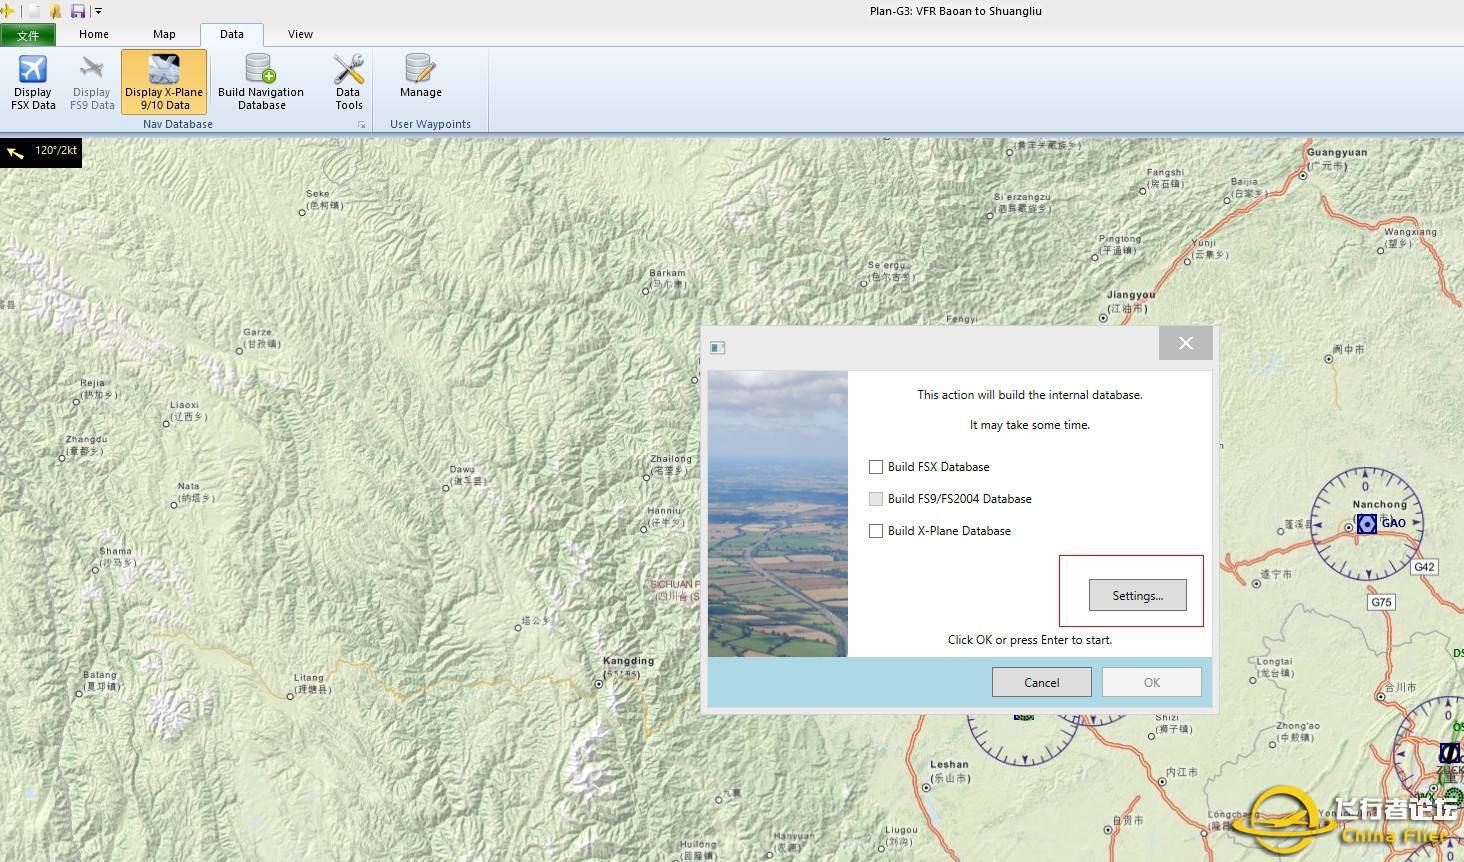1464x862 pixels.
Task: Expand the Nav Database group launcher
Action: (x=362, y=125)
